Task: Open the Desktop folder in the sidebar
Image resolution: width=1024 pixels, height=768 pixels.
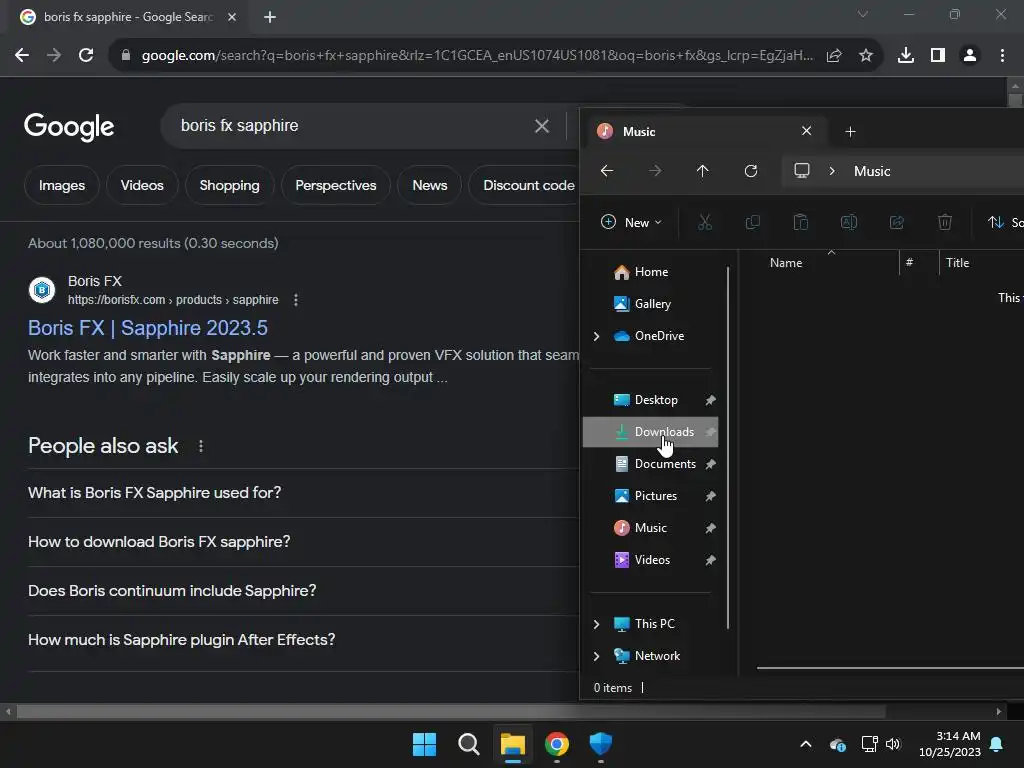Action: pos(650,400)
